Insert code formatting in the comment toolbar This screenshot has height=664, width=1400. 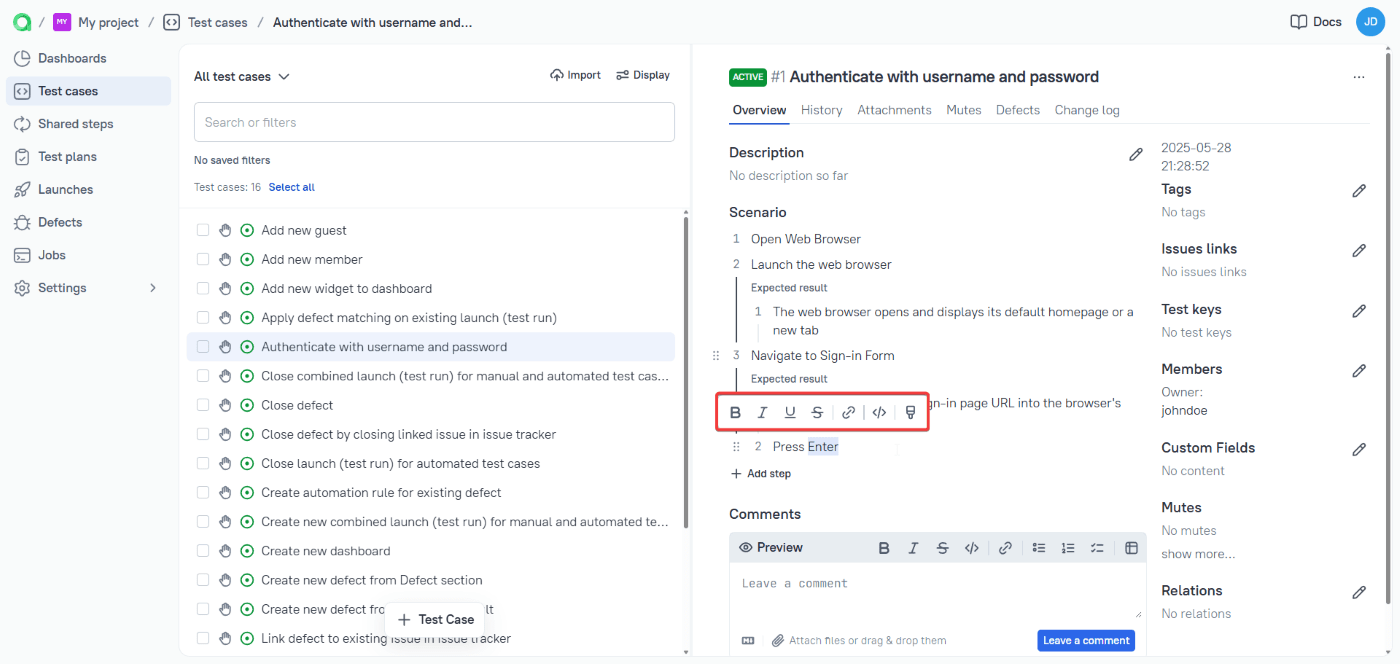click(971, 547)
